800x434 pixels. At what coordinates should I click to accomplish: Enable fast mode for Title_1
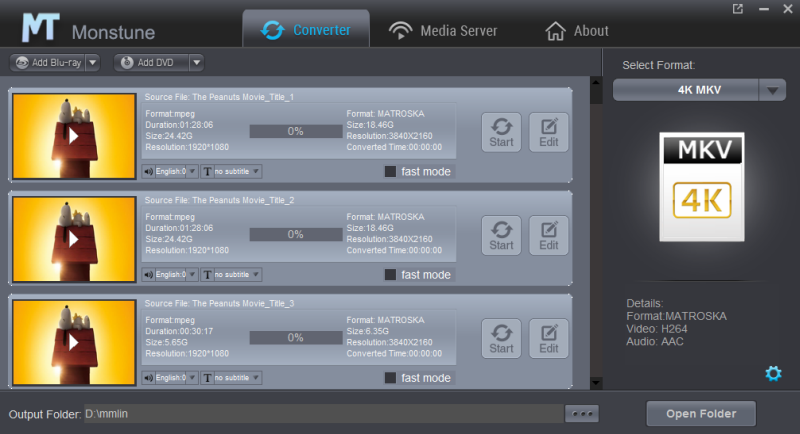pyautogui.click(x=391, y=171)
